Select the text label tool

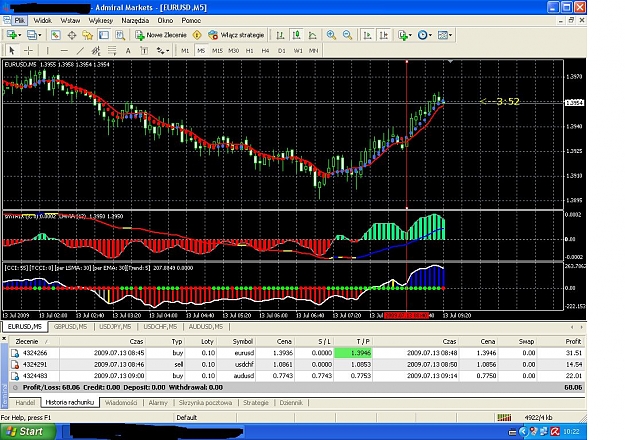(144, 51)
